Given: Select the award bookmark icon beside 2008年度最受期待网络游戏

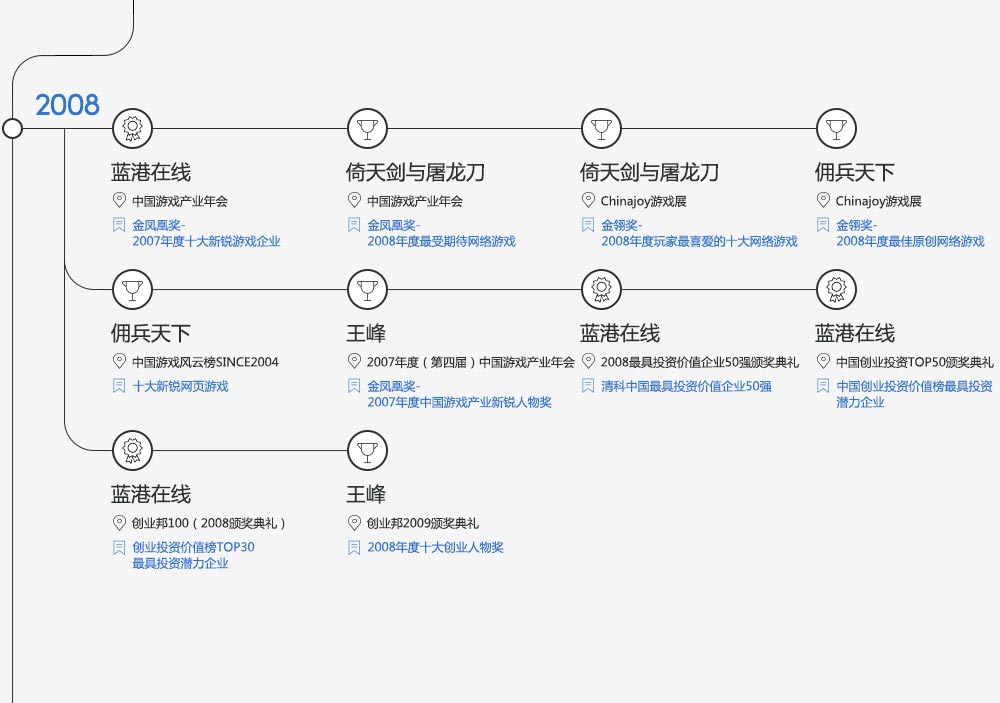Looking at the screenshot, I should point(354,225).
